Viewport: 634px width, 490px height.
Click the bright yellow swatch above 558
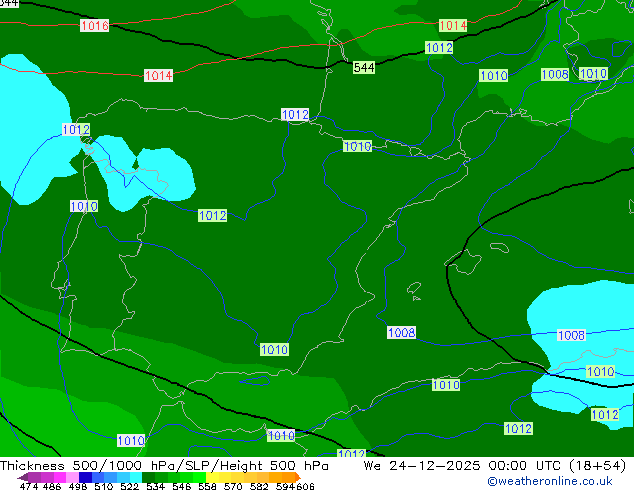pos(212,477)
